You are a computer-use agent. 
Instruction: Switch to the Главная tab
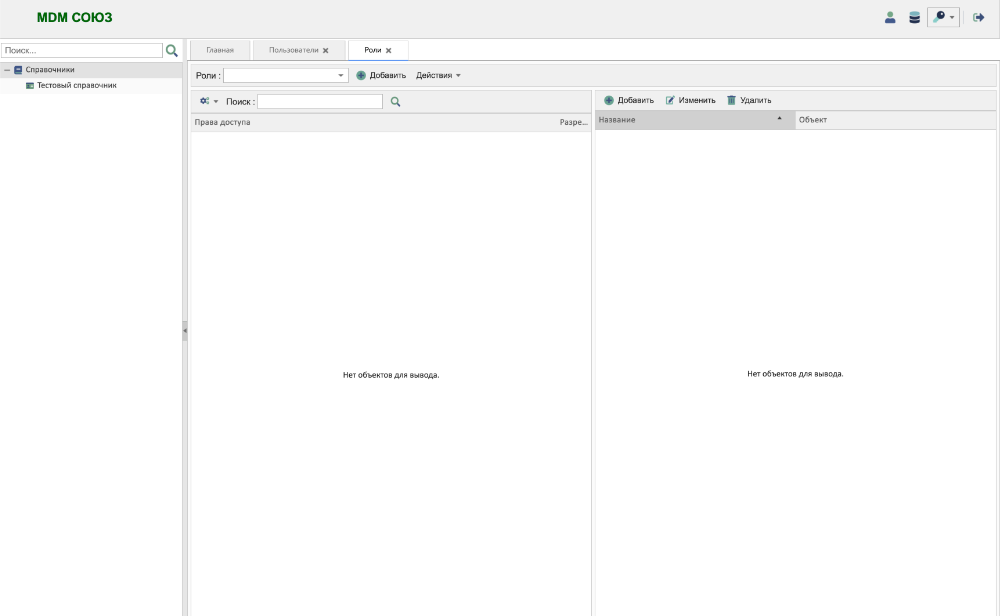(x=220, y=50)
